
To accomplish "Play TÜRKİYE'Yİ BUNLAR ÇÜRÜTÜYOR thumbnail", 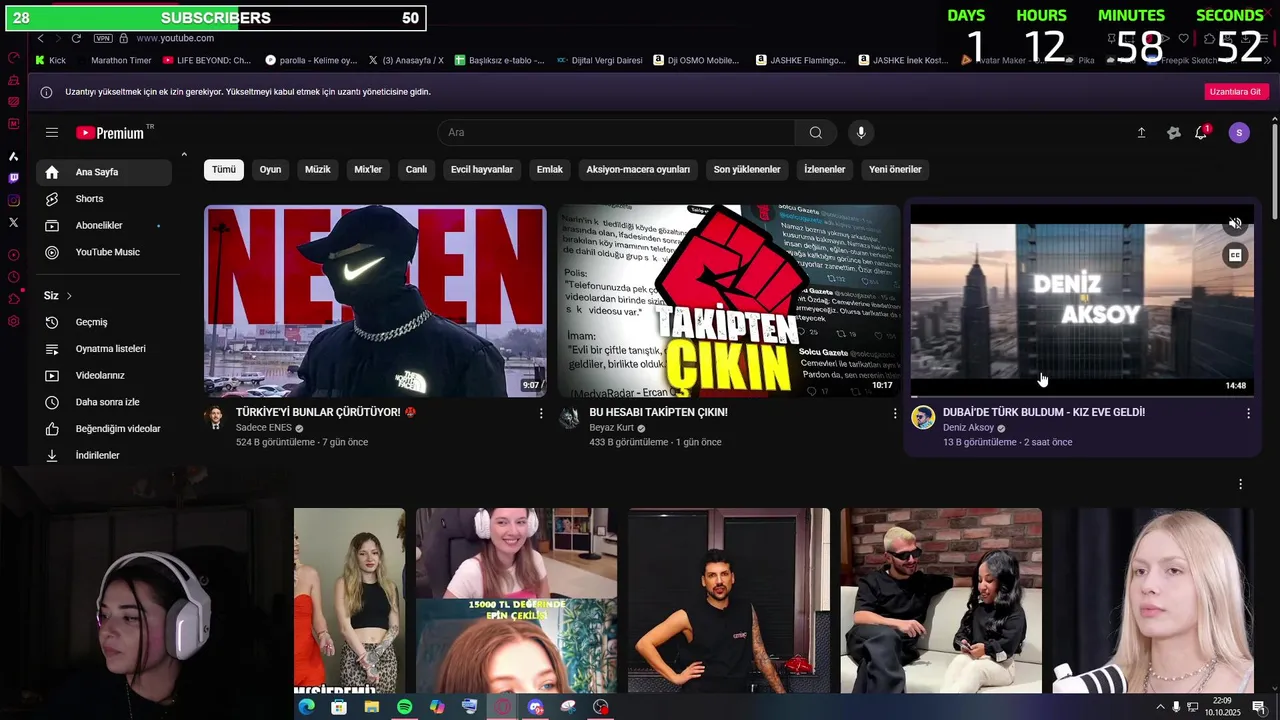I will coord(375,301).
